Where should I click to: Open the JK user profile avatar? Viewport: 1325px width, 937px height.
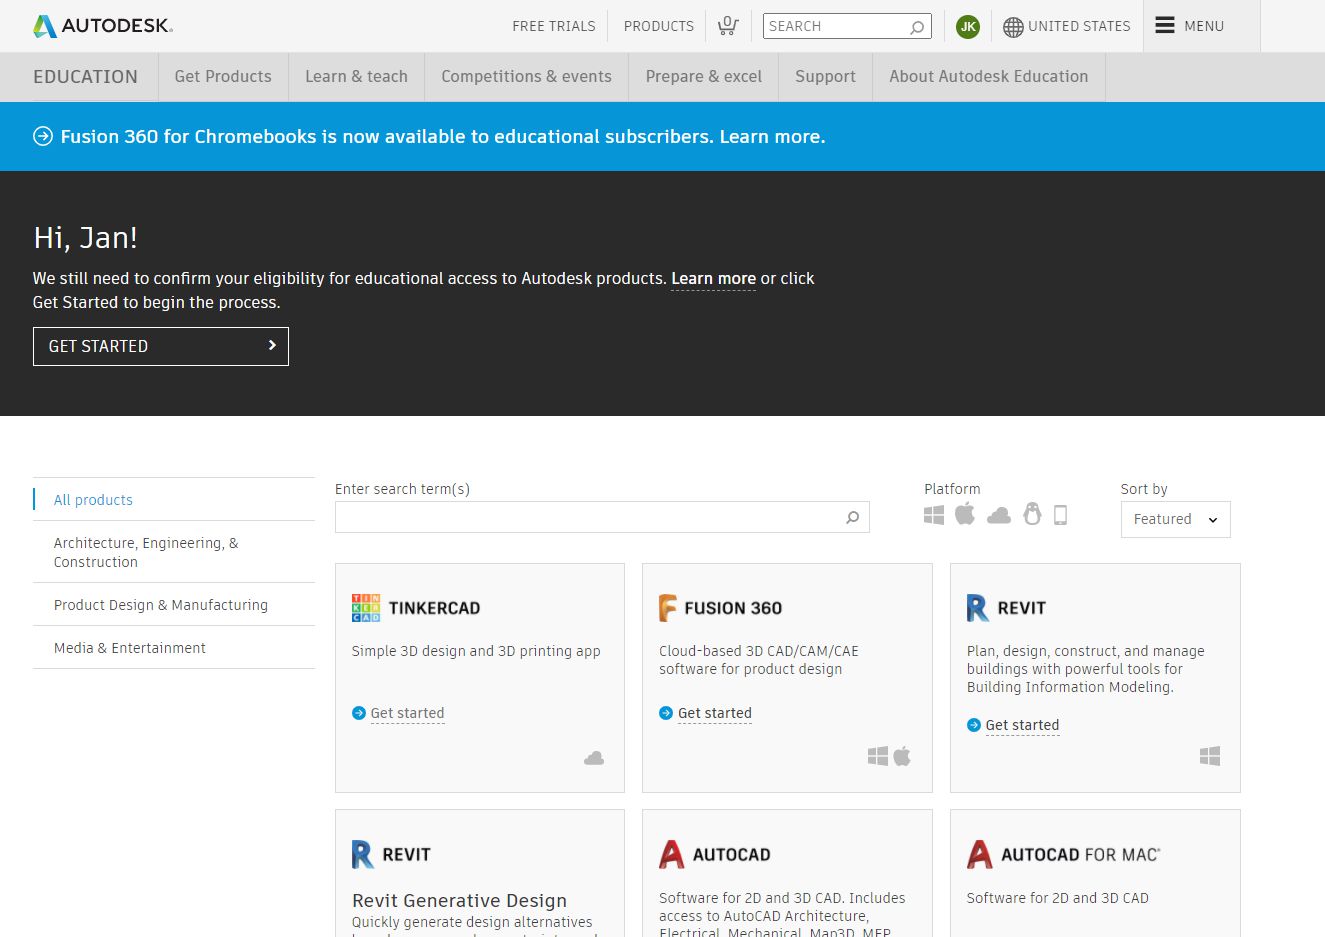967,27
